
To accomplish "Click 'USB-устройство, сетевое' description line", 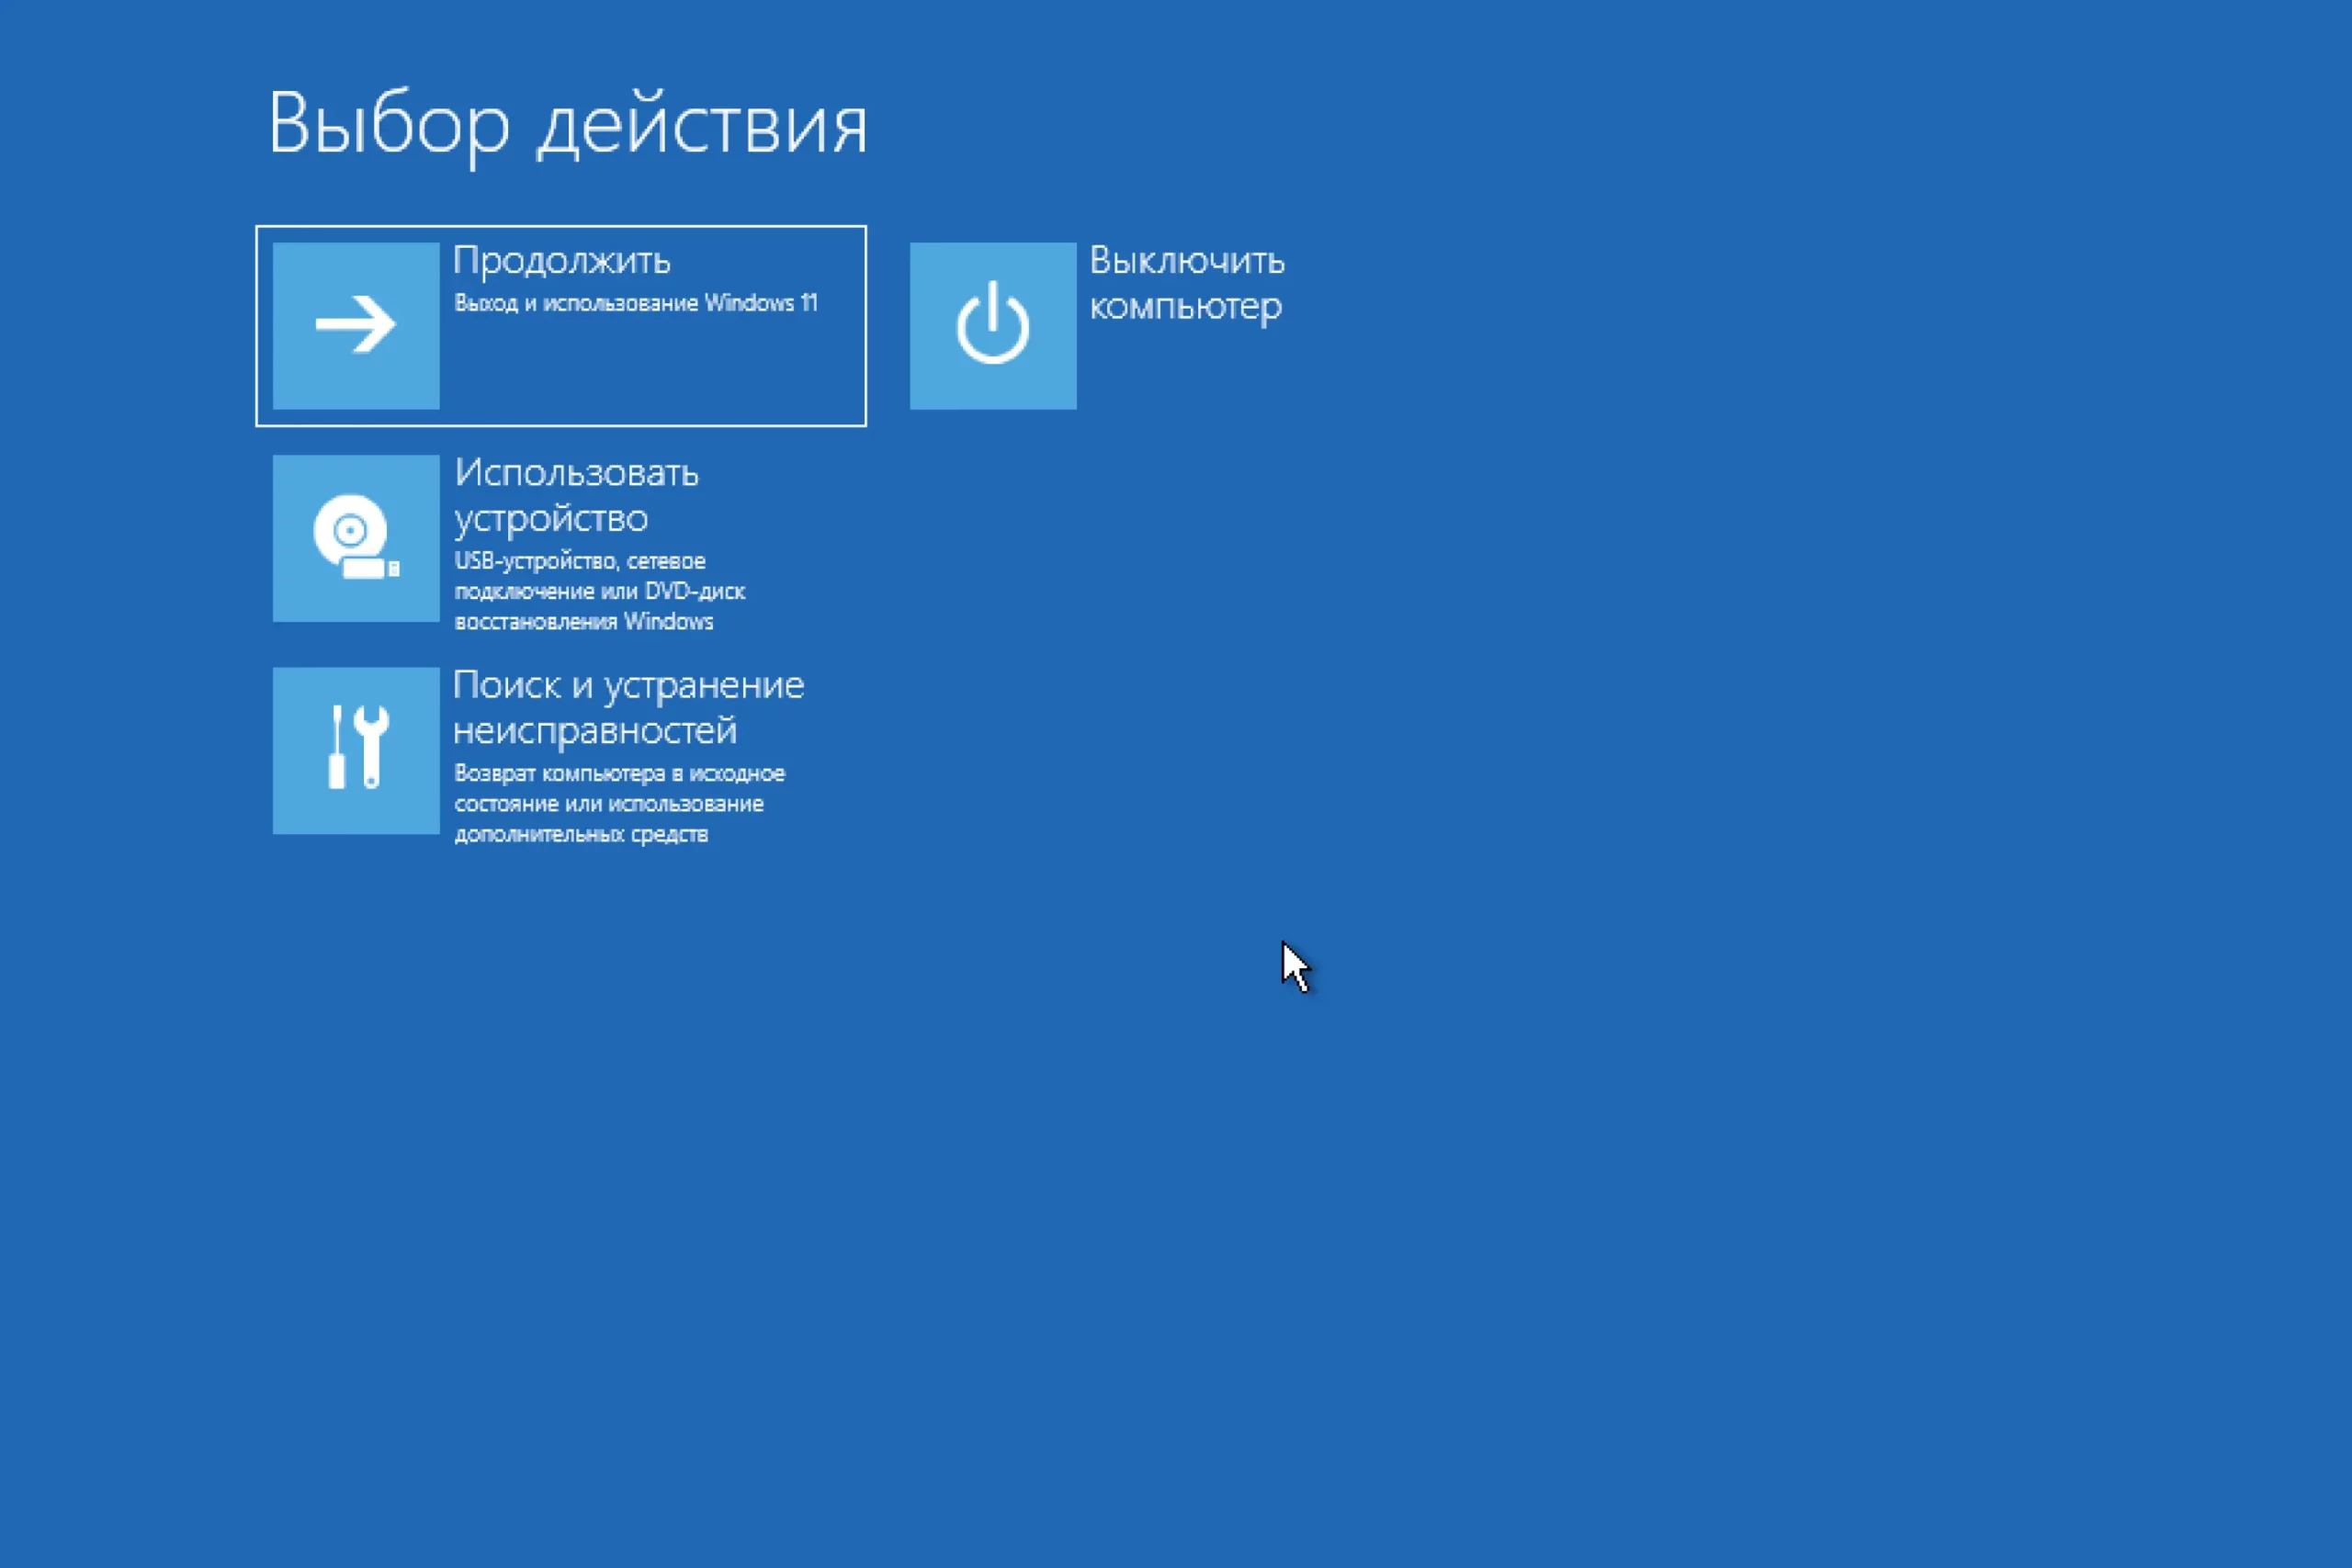I will (x=580, y=561).
